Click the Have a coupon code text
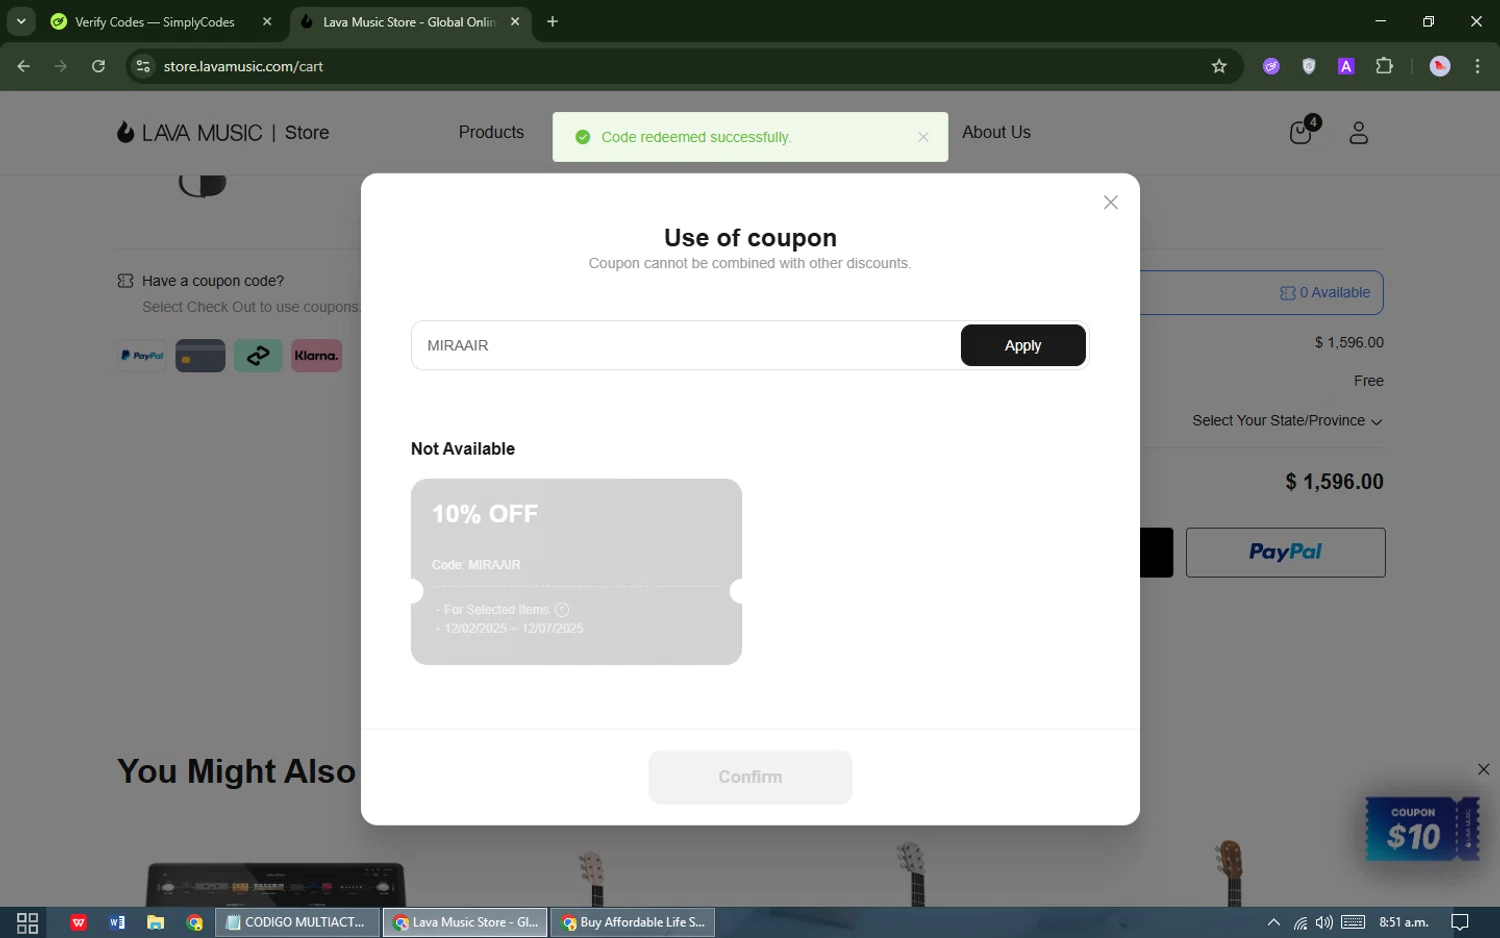 click(213, 281)
